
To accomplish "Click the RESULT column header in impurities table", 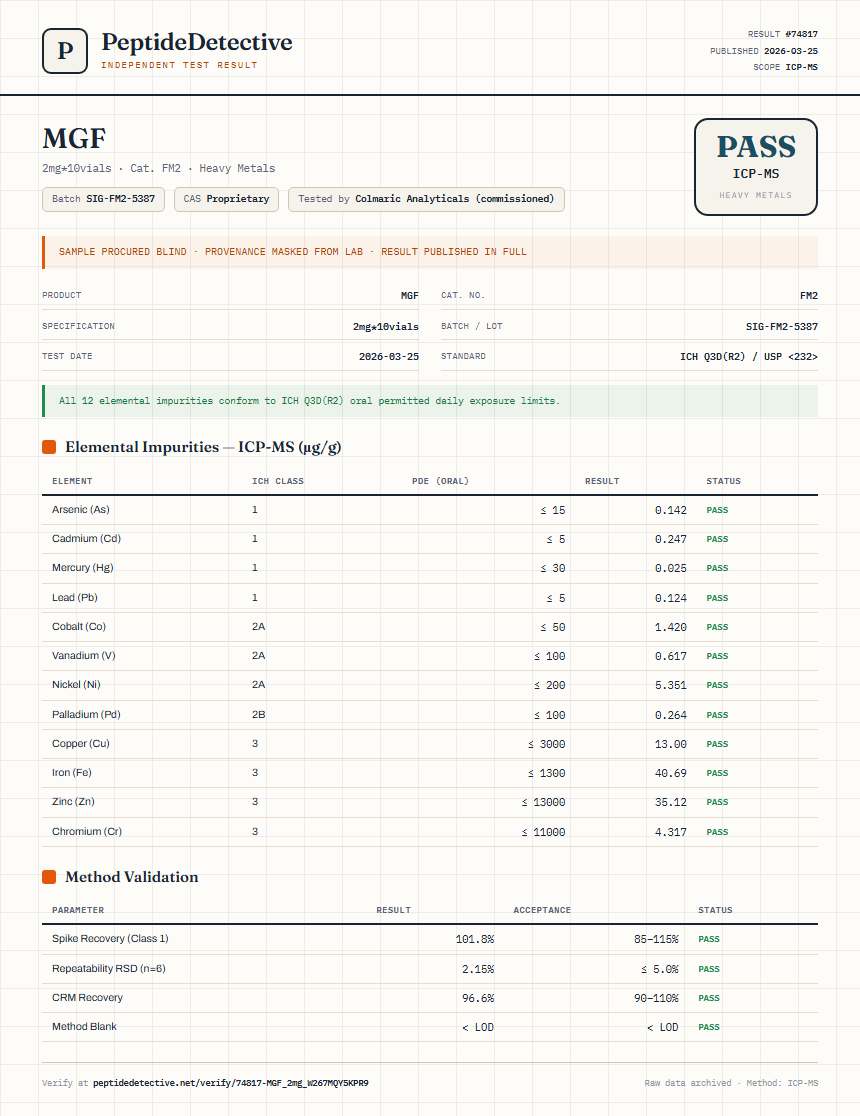I will coord(602,481).
